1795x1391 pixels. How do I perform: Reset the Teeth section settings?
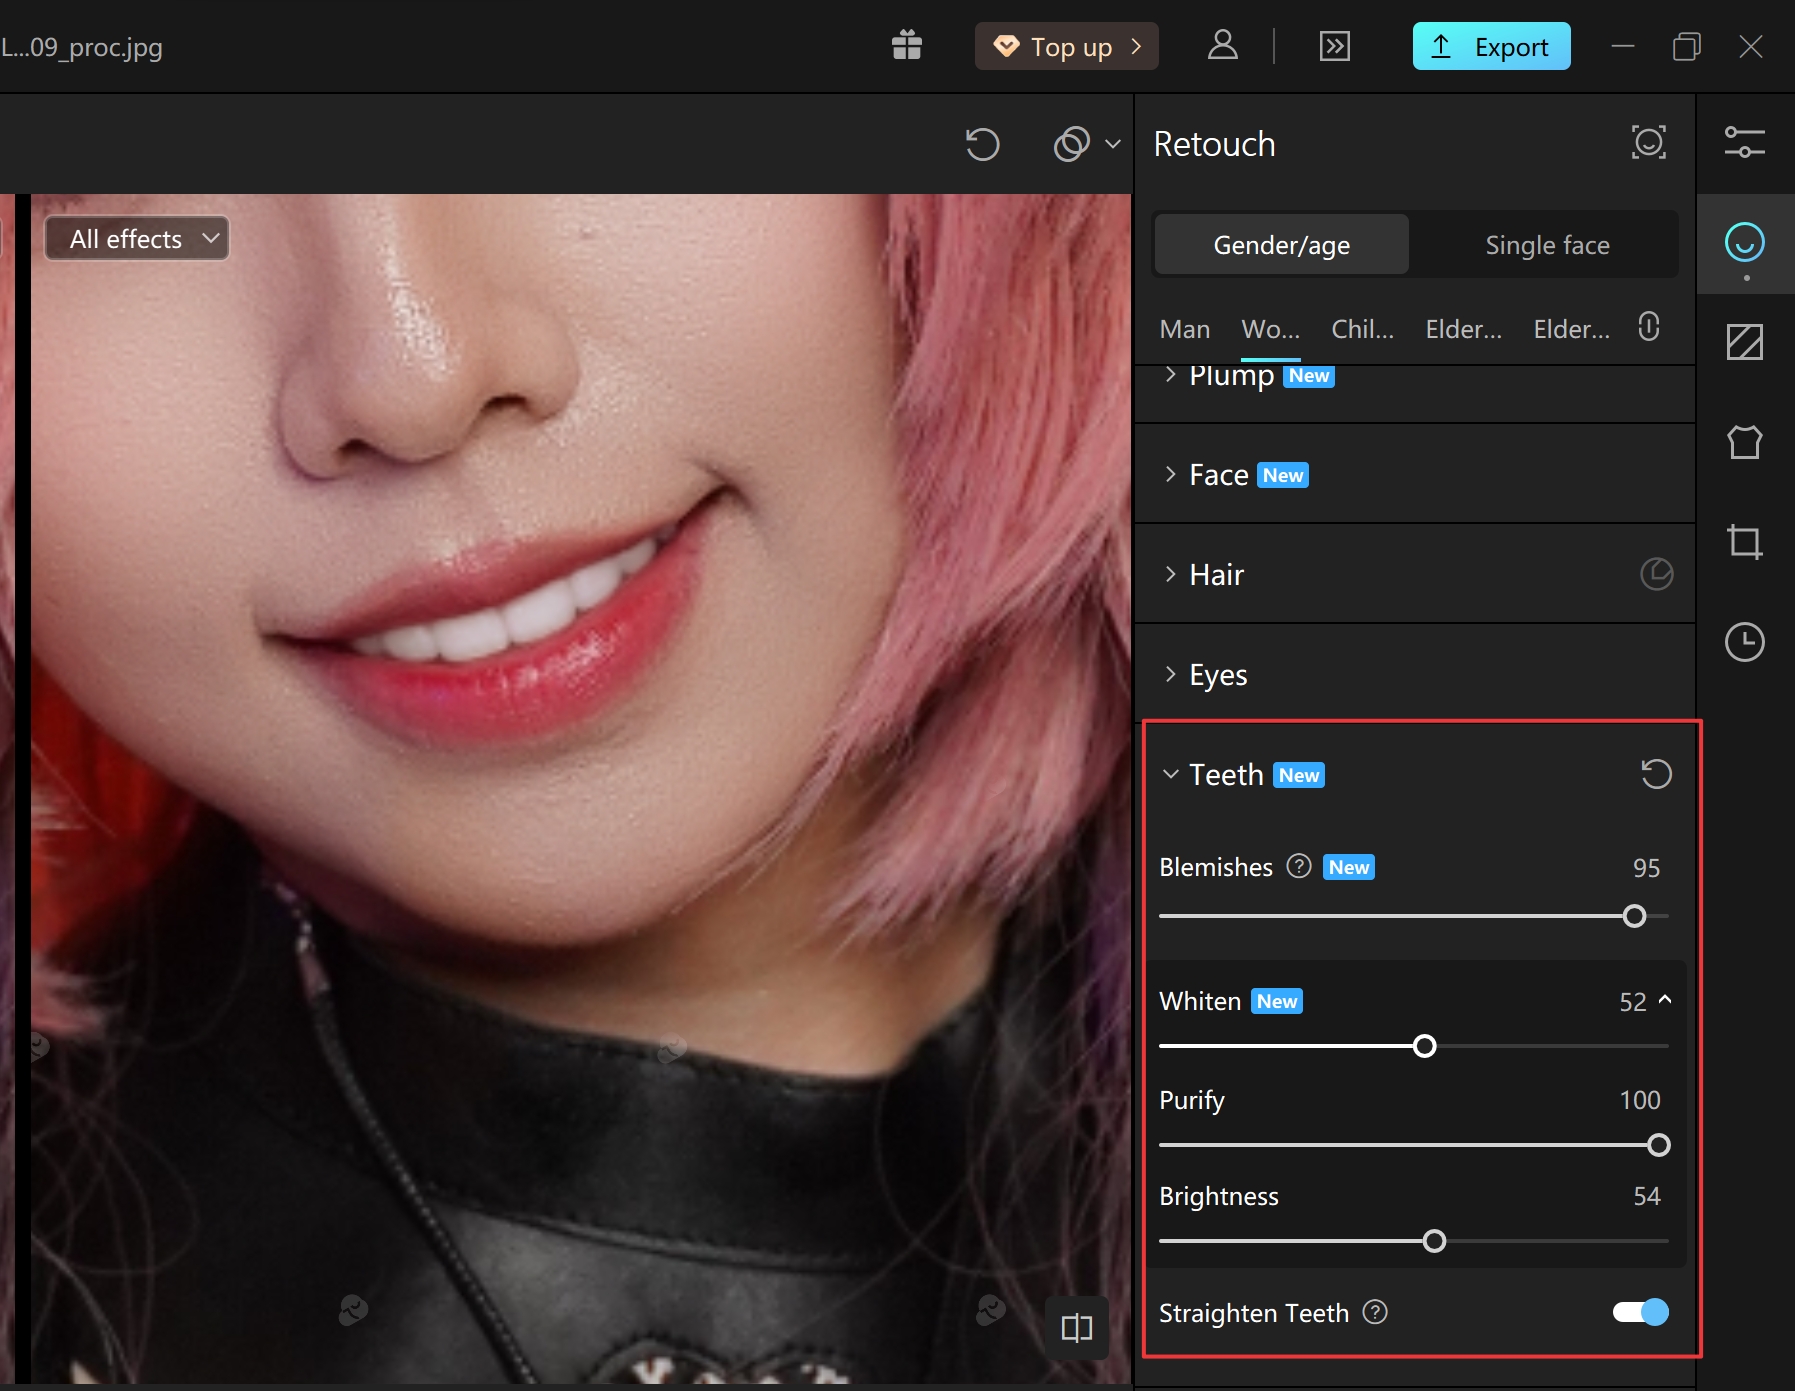[1656, 774]
